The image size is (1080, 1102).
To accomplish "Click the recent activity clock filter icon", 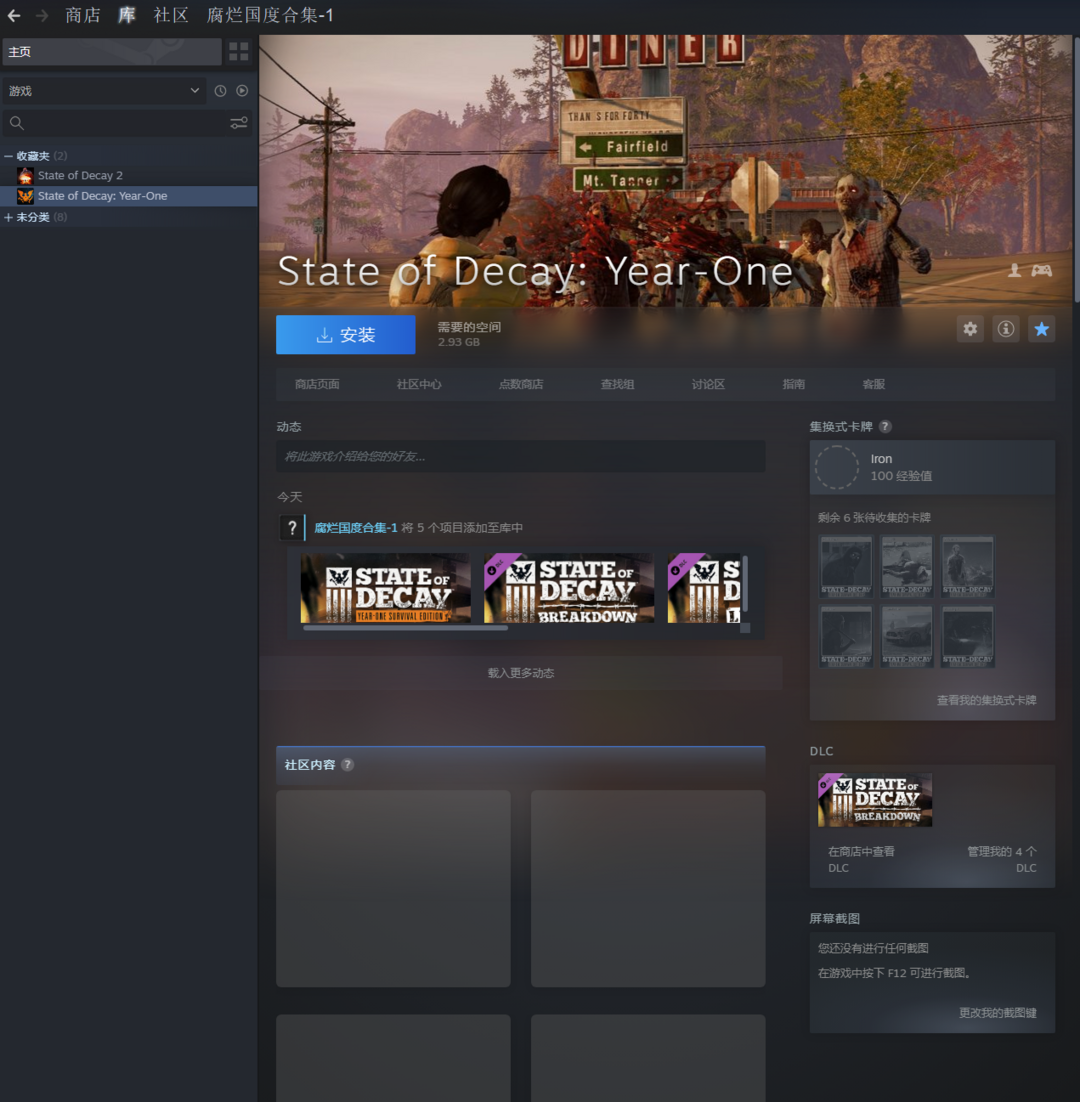I will pos(221,91).
